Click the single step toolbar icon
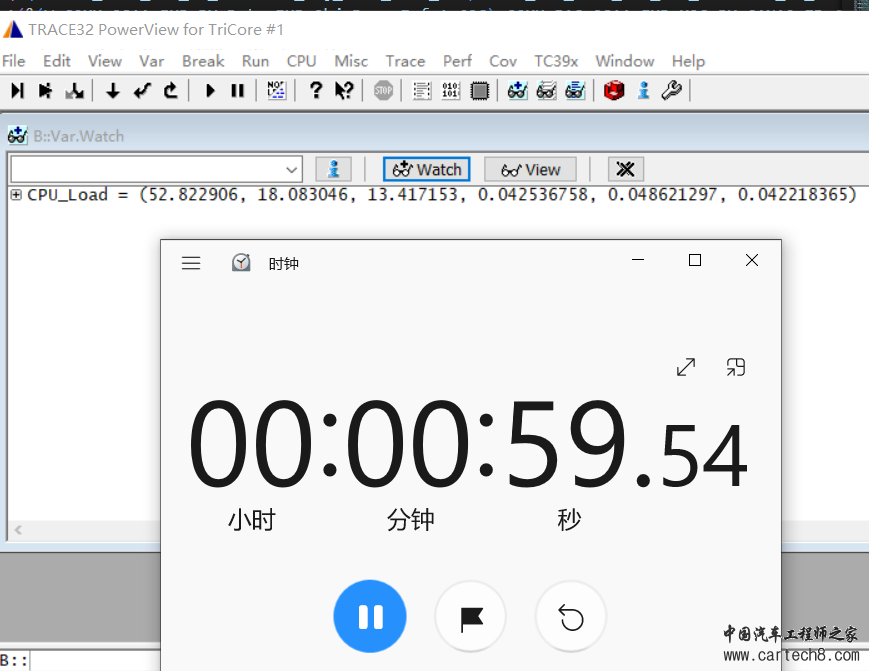Viewport: 869px width, 671px height. tap(17, 91)
